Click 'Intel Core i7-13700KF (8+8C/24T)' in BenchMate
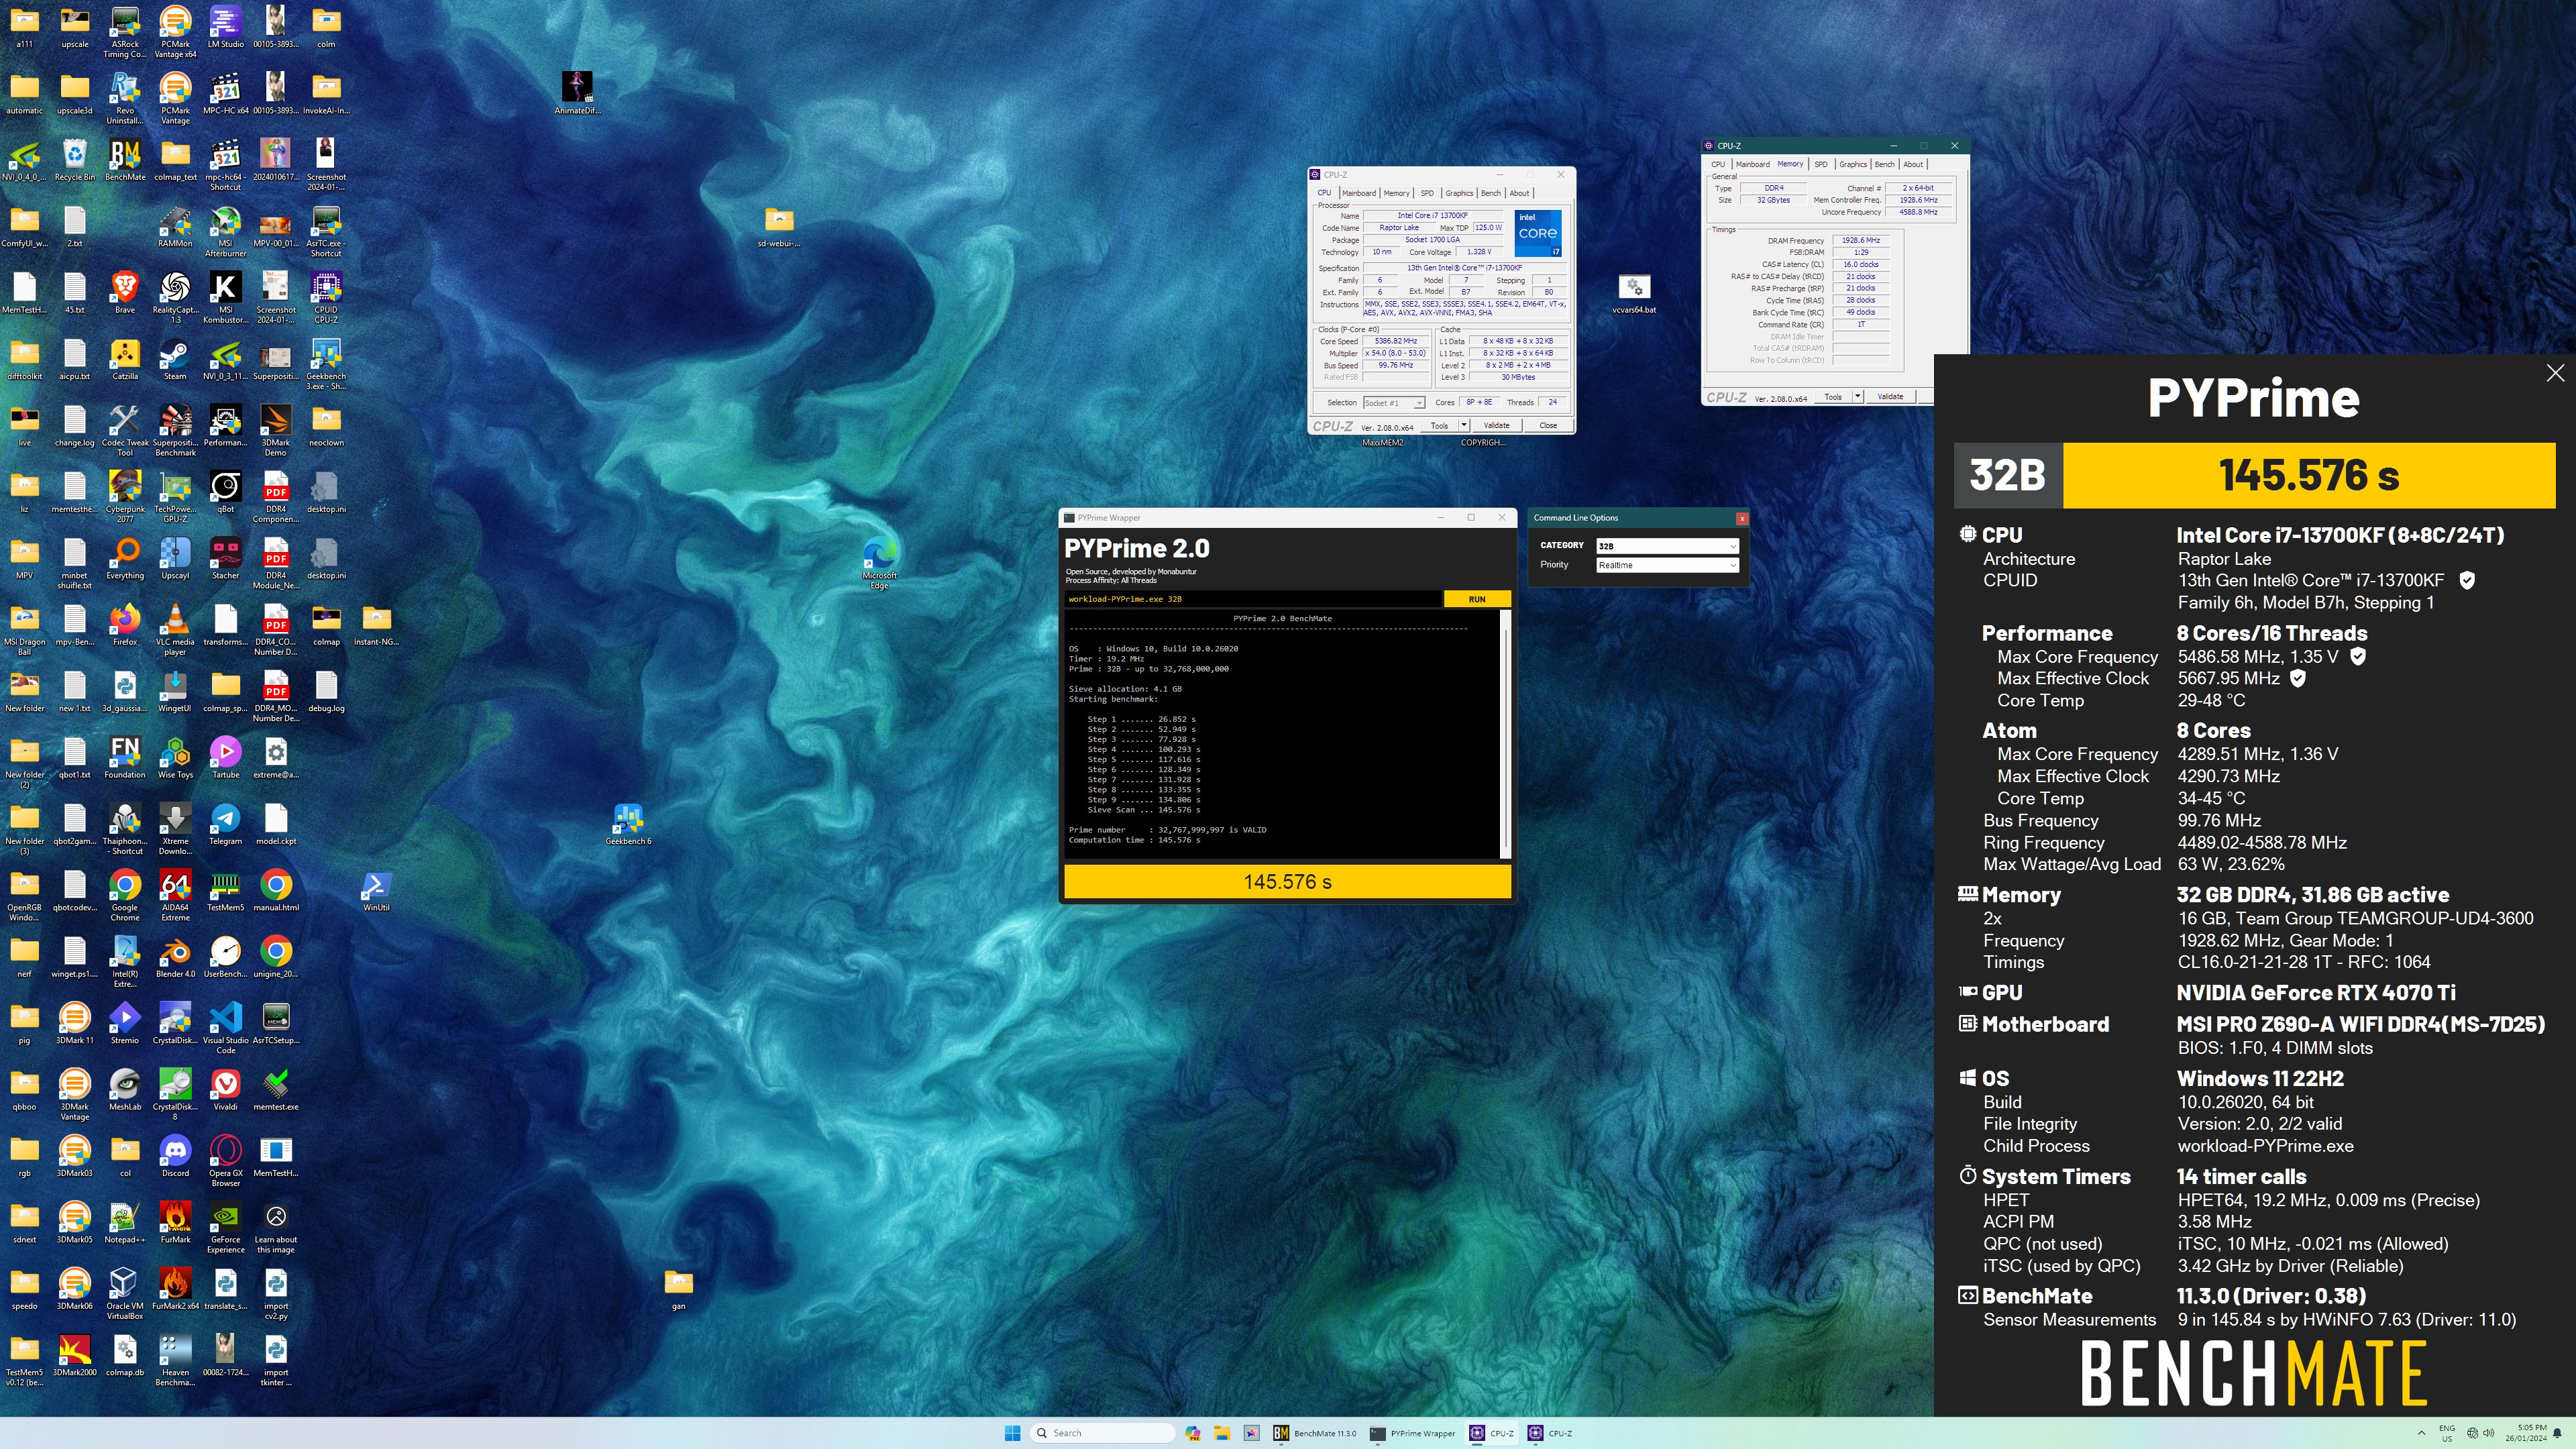The image size is (2576, 1449). [x=2340, y=535]
